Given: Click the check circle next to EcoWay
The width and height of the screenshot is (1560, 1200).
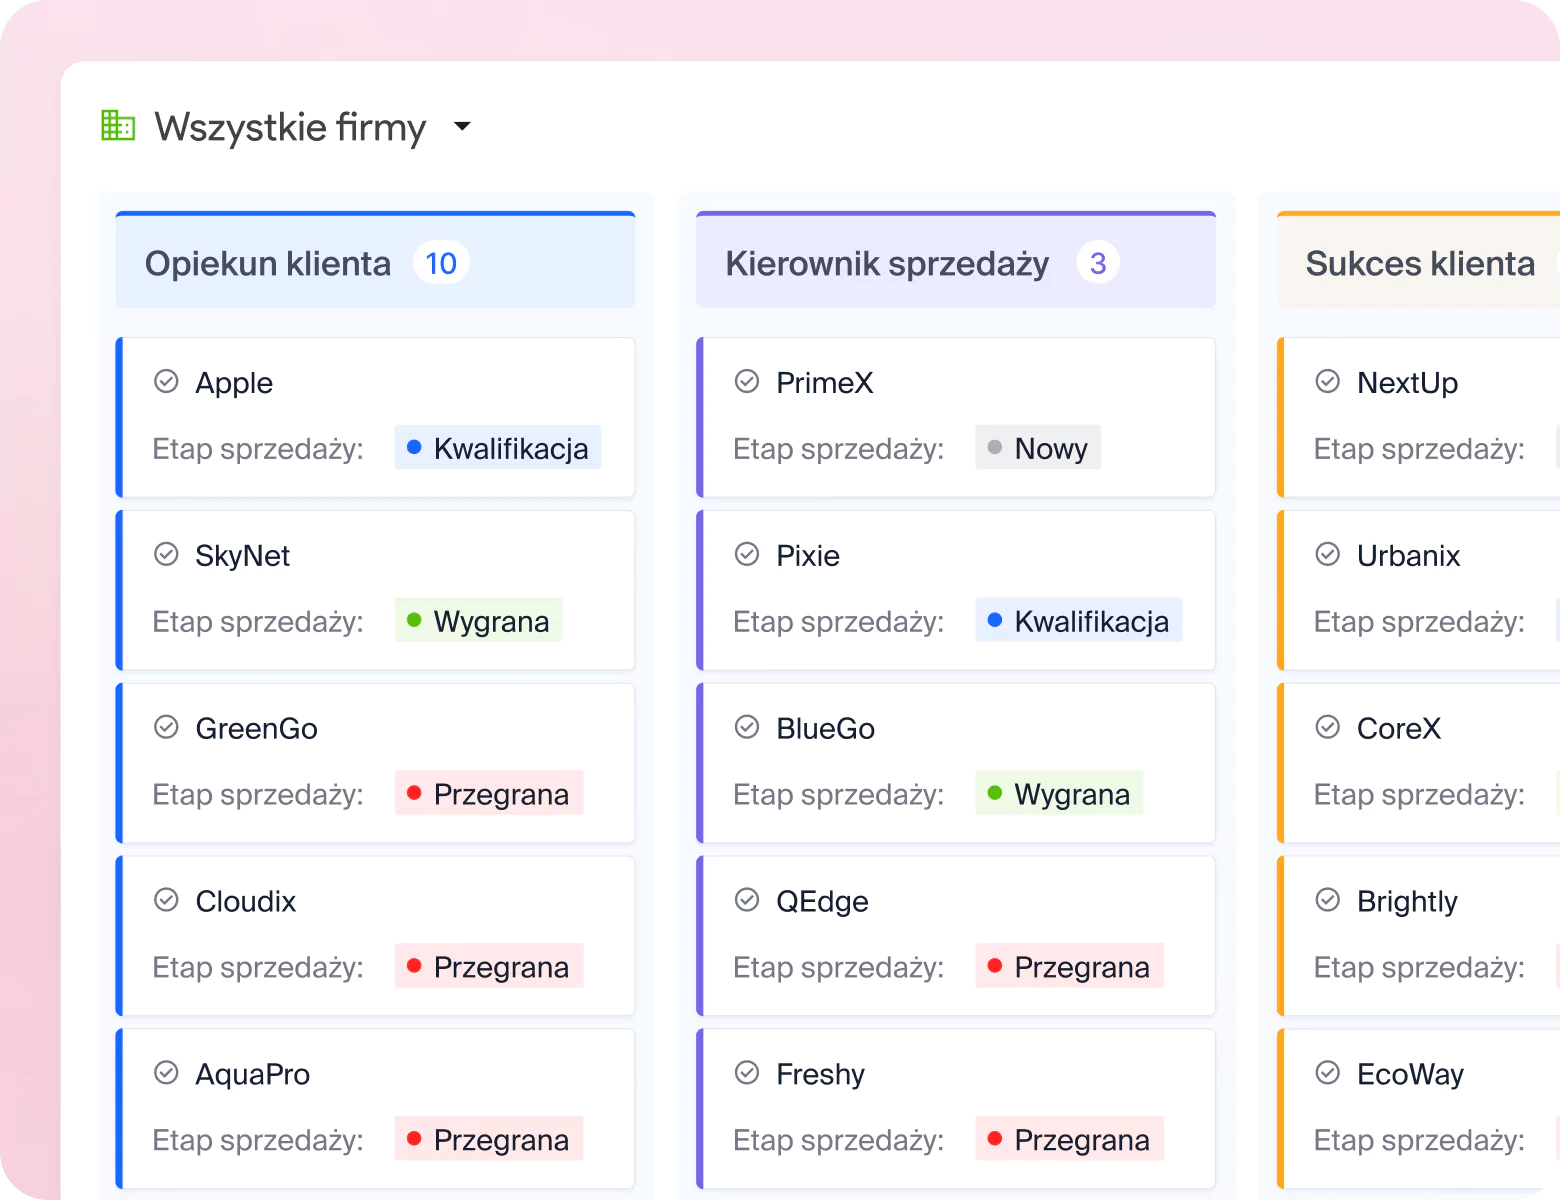Looking at the screenshot, I should click(1328, 1073).
